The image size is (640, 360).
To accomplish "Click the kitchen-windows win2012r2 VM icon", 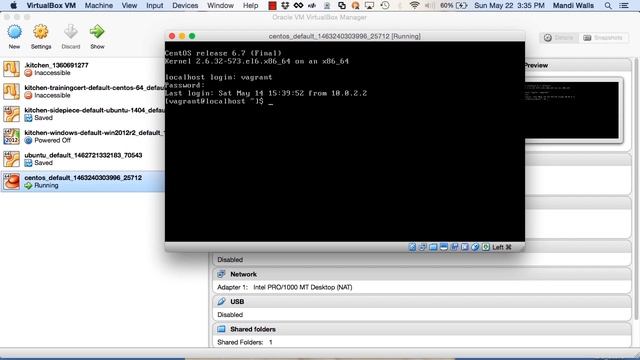I will pos(11,136).
